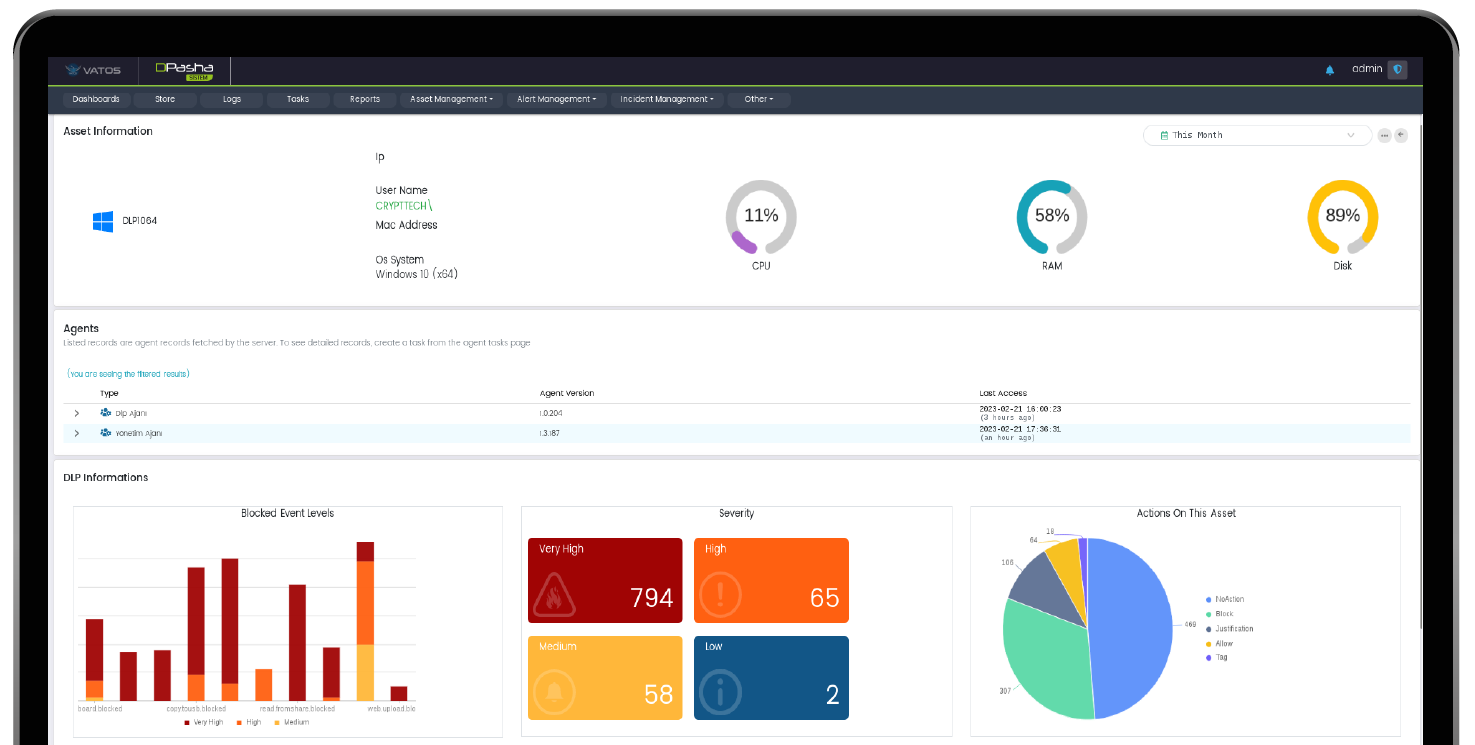Open the Store menu item
This screenshot has height=745, width=1475.
tap(165, 99)
